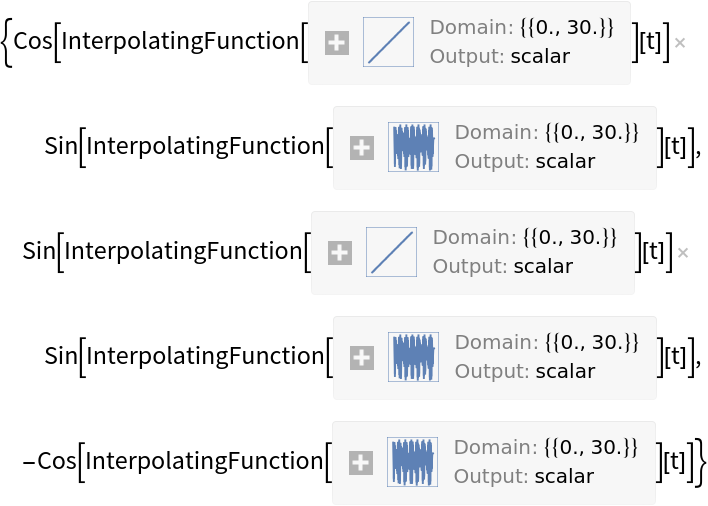The image size is (708, 506).
Task: Select the linear plot thumbnail in the third row
Action: pos(391,253)
